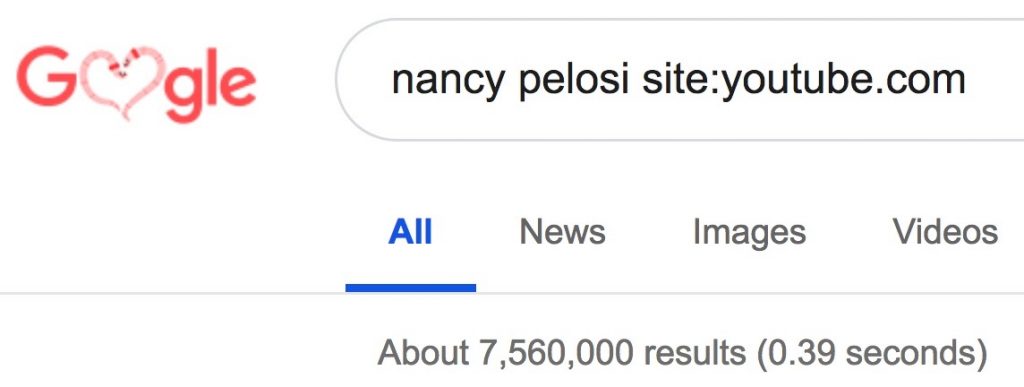Click the "About 7,560,000 results" stats text

point(562,353)
